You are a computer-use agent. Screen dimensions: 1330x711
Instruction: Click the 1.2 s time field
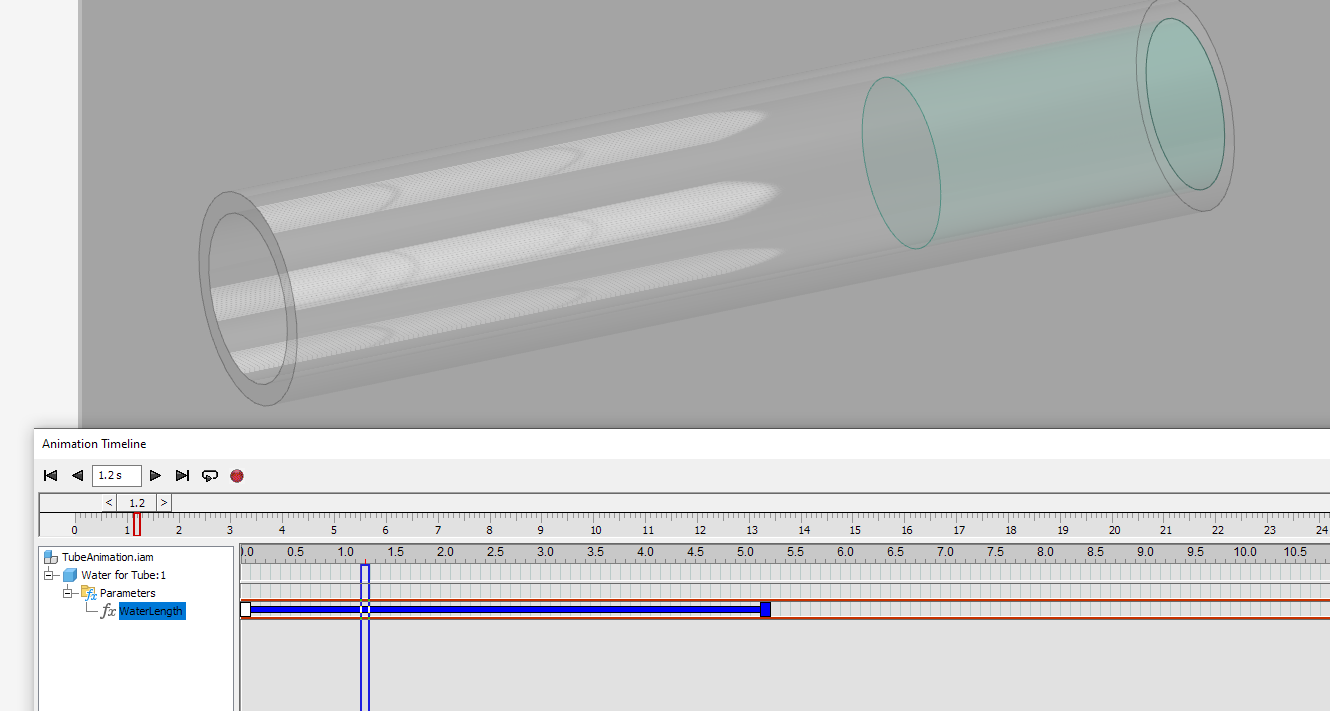tap(117, 475)
